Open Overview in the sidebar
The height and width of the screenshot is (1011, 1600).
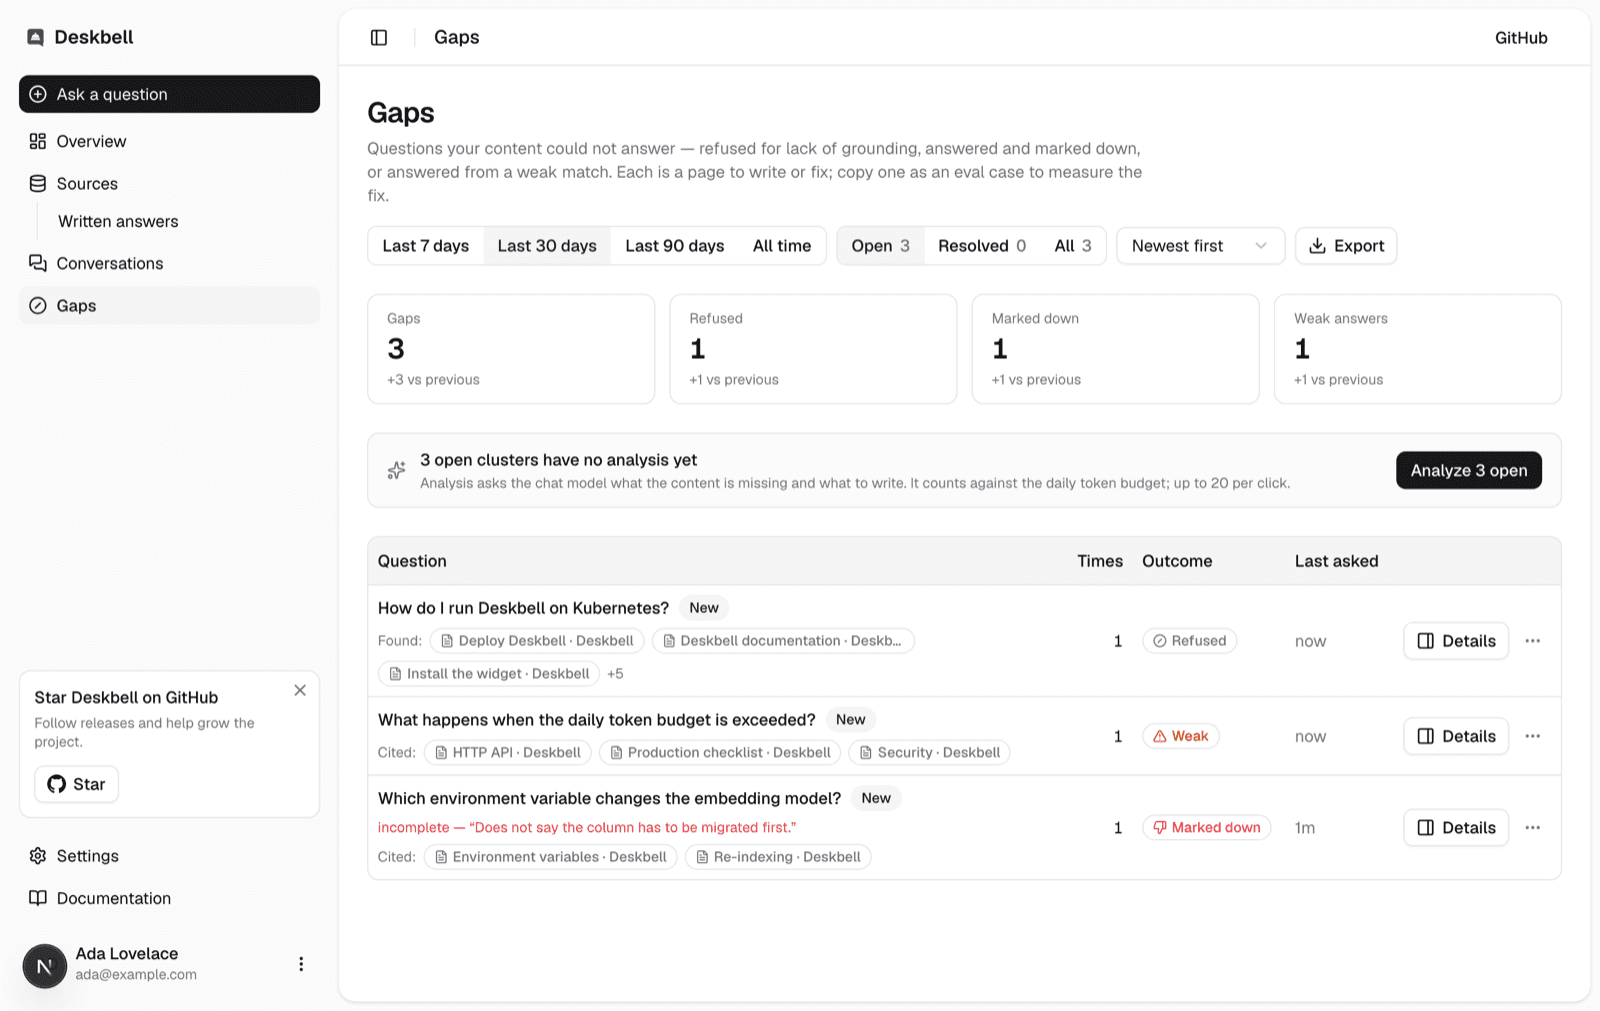169,142
